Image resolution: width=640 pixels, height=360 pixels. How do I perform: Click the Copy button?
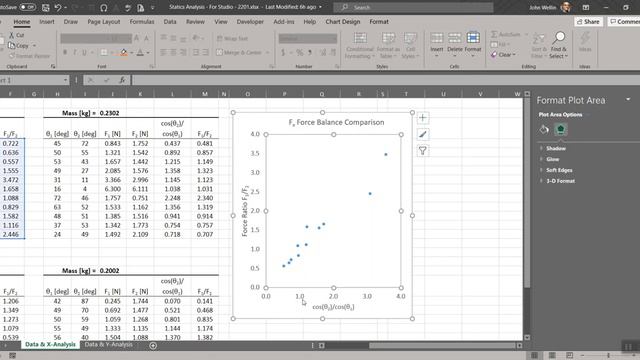[x=19, y=46]
